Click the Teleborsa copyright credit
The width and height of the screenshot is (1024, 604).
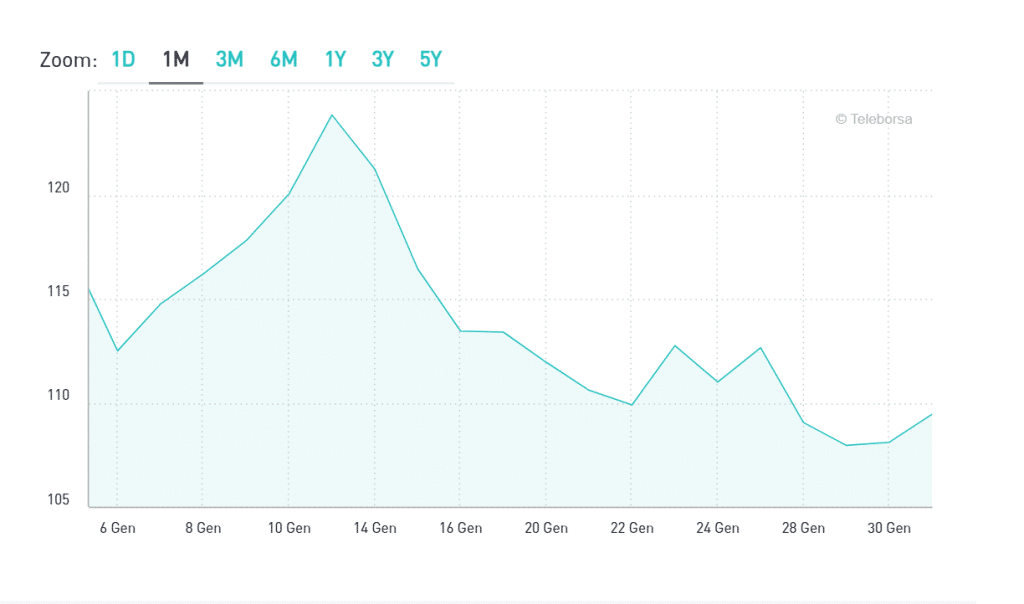click(873, 119)
